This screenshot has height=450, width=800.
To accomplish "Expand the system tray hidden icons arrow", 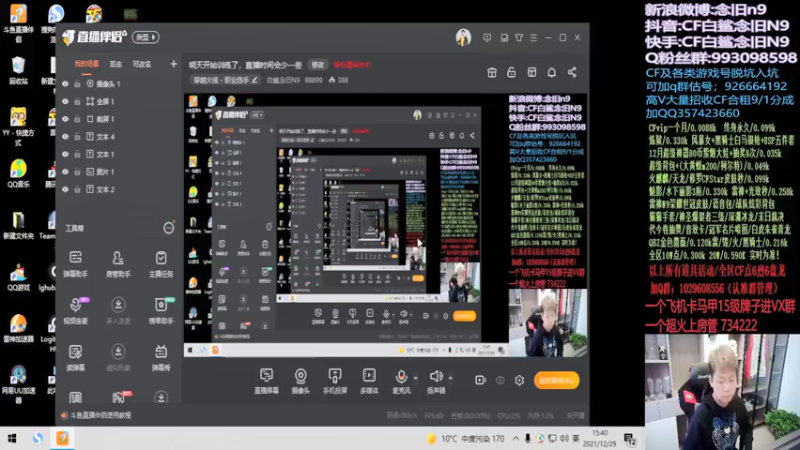I will pos(515,438).
